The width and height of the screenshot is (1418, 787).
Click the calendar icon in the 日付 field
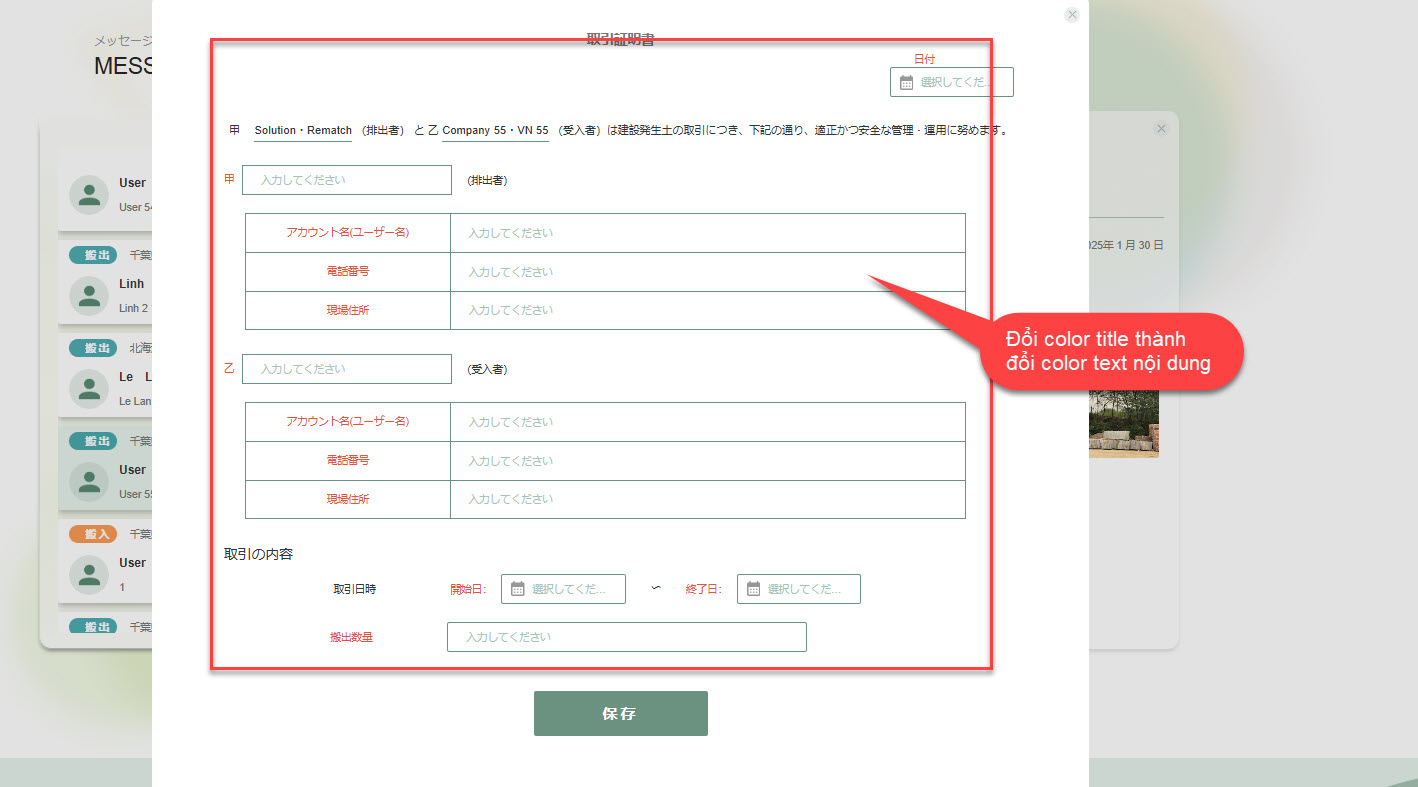pos(906,83)
